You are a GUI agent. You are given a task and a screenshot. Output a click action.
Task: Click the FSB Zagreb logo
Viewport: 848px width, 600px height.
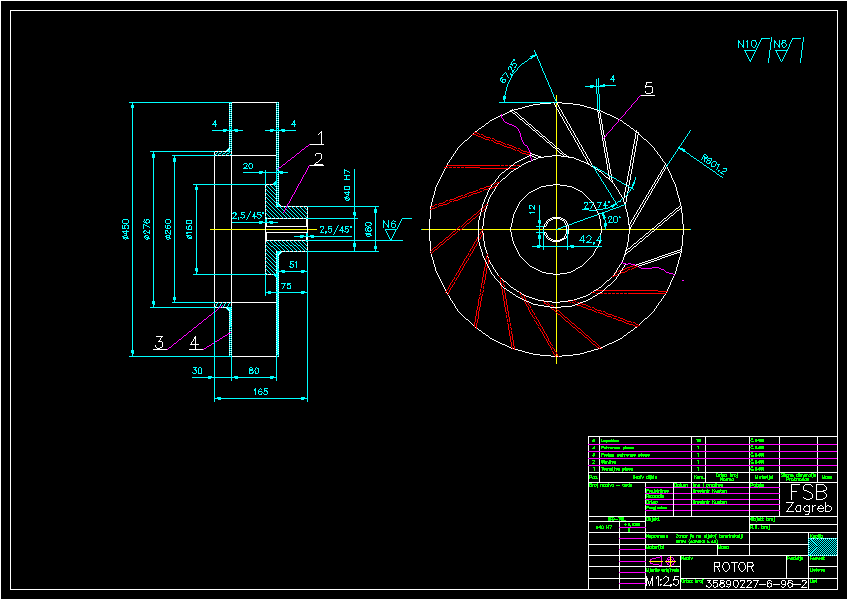pos(810,500)
